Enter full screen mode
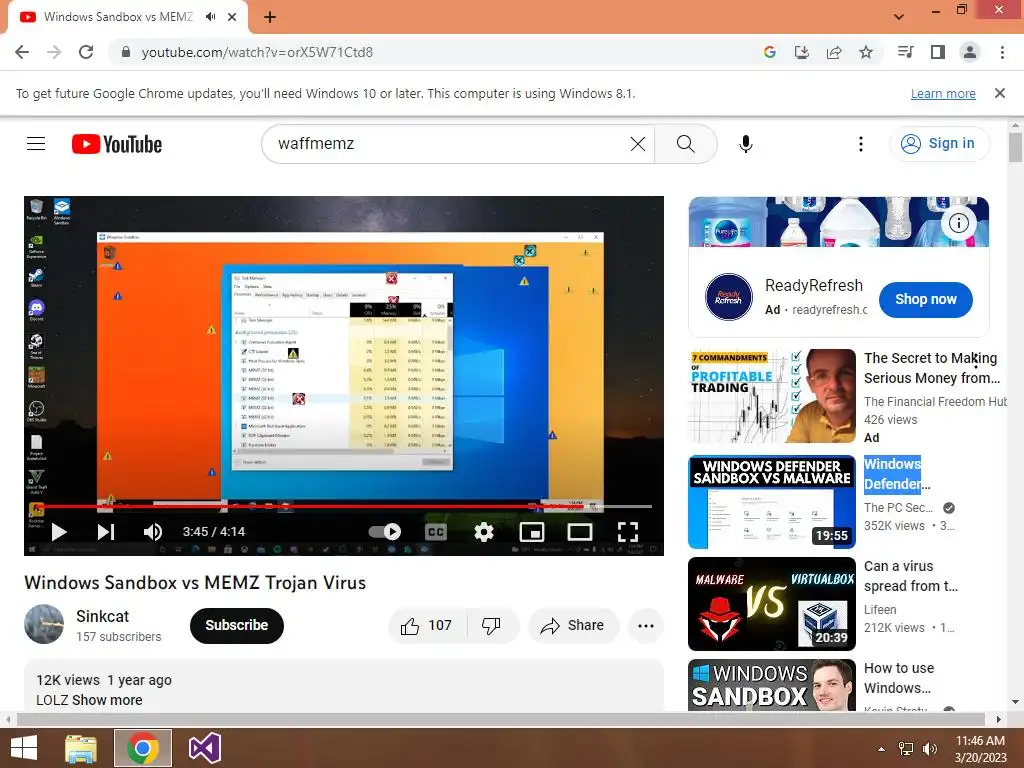 point(628,532)
